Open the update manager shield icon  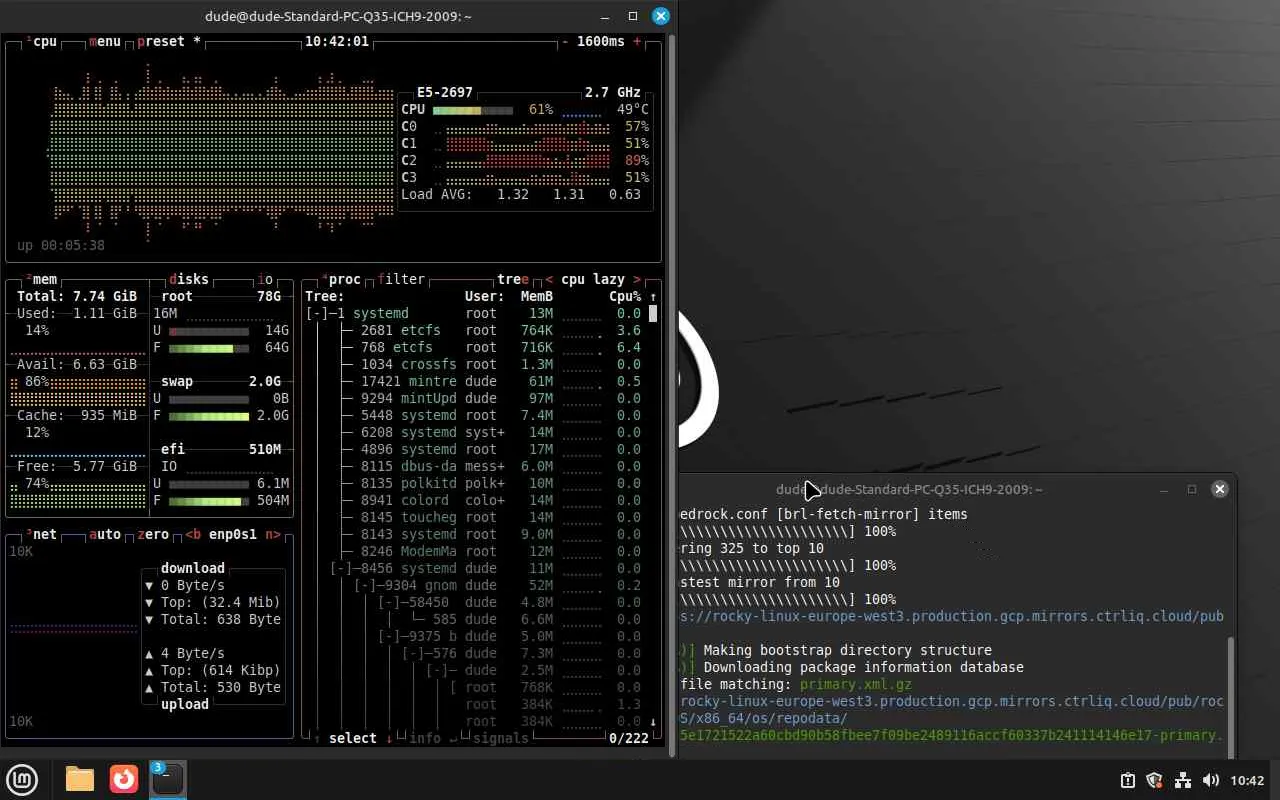1154,780
